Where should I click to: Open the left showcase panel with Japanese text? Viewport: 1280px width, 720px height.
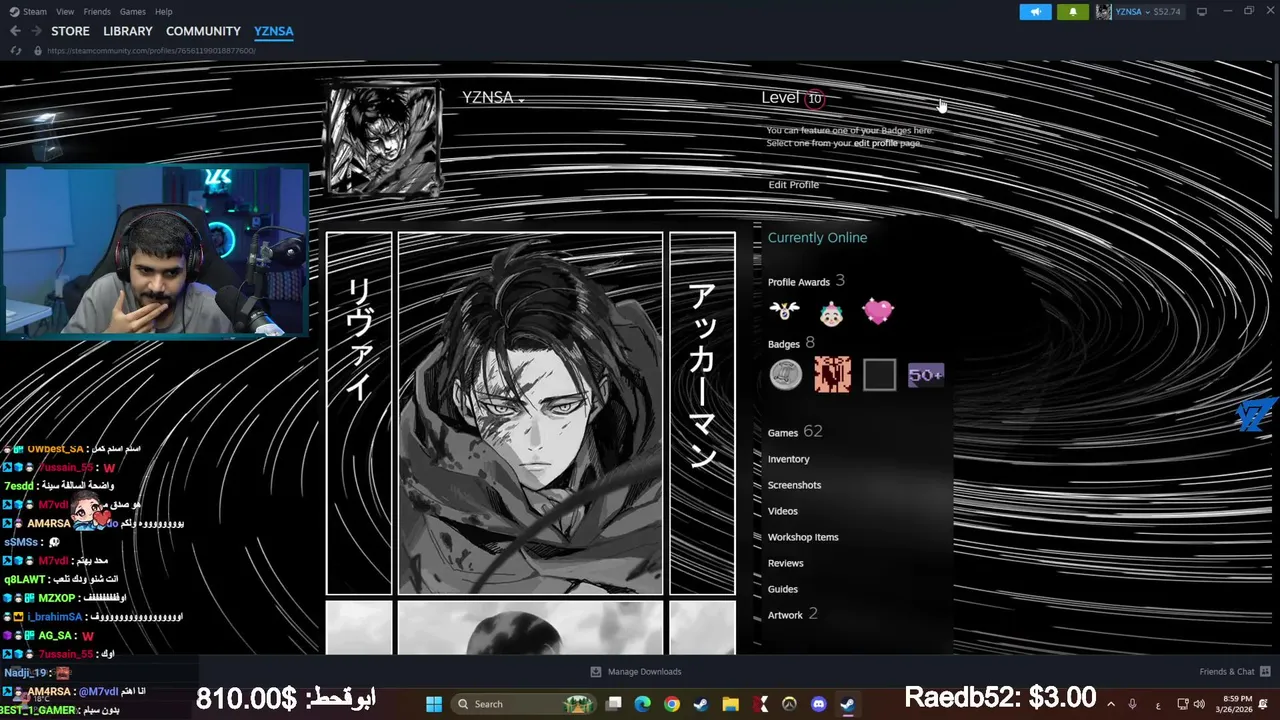359,414
